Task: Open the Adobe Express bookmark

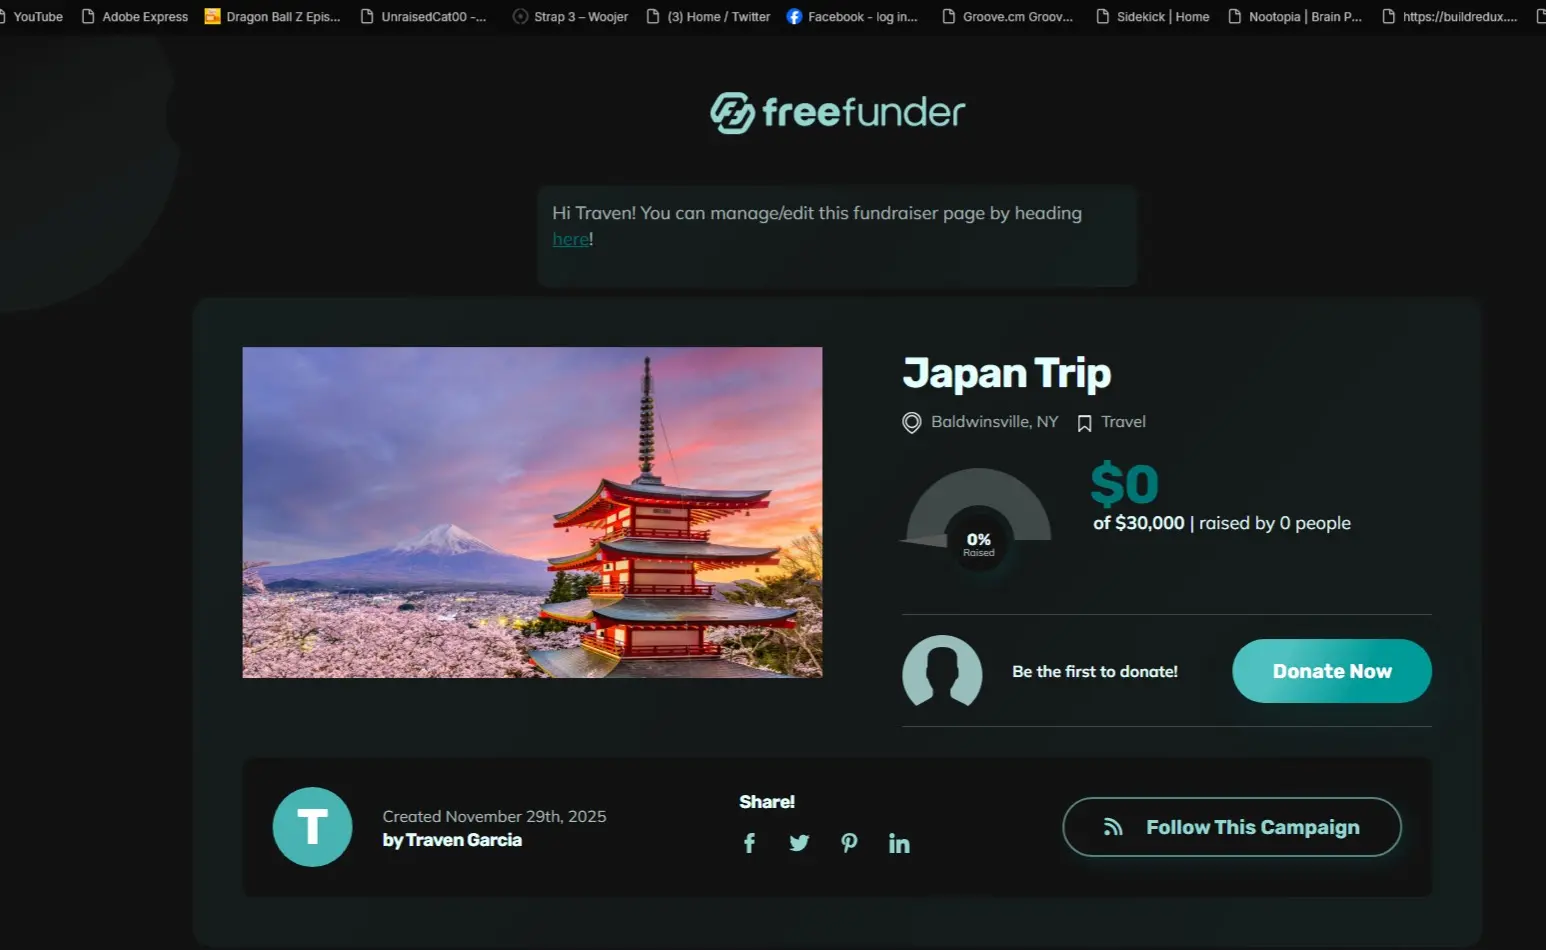Action: (x=135, y=17)
